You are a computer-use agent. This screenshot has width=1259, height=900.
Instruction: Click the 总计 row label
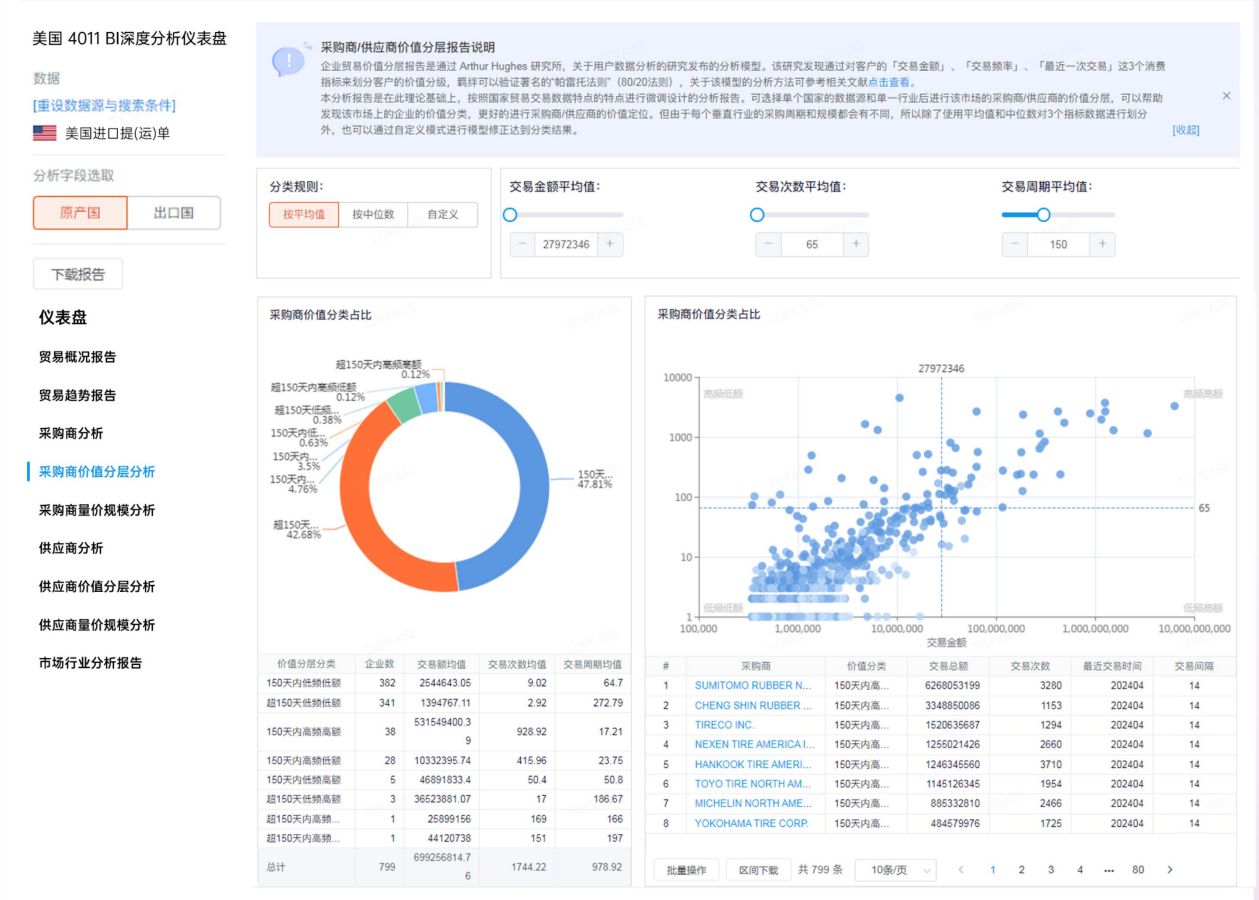pyautogui.click(x=276, y=867)
